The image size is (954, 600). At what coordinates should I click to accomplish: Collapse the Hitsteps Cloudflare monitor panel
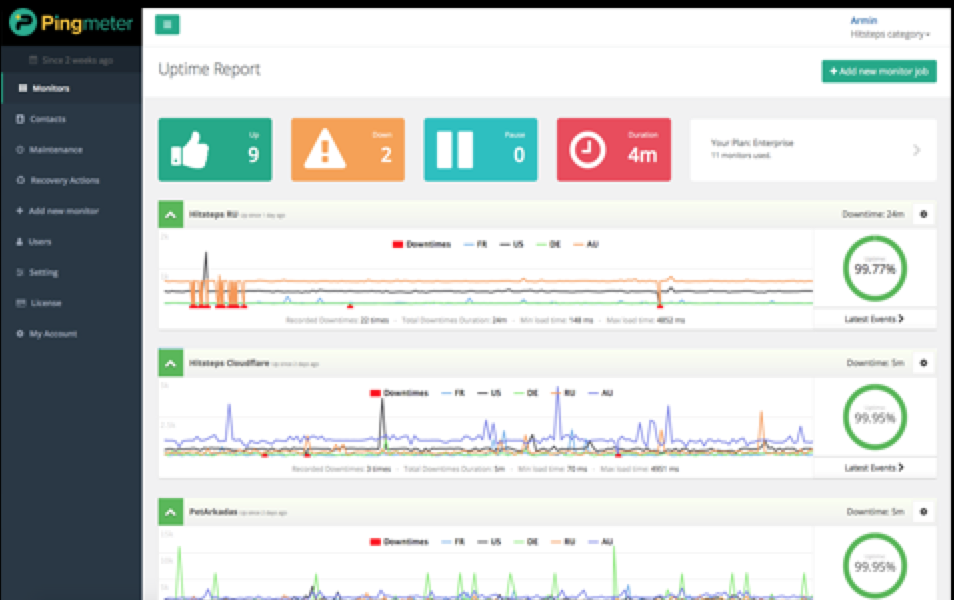[x=170, y=363]
